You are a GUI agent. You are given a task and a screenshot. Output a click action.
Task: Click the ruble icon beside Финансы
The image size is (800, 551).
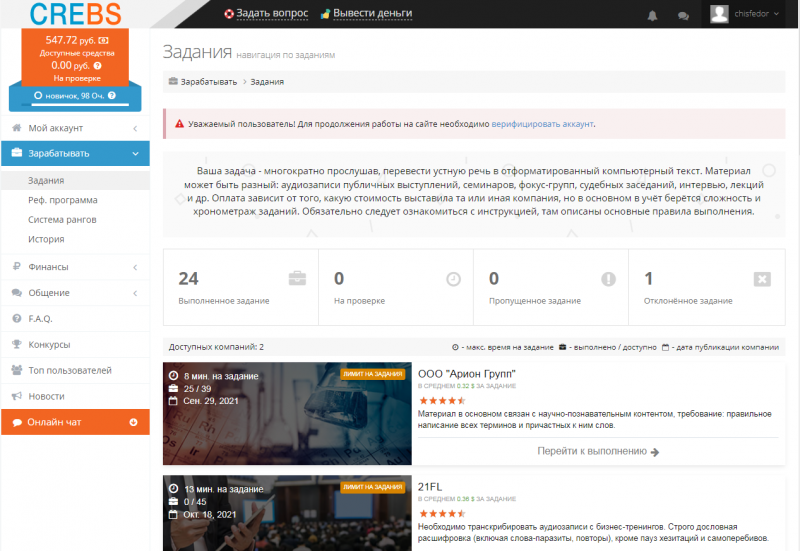tap(17, 266)
